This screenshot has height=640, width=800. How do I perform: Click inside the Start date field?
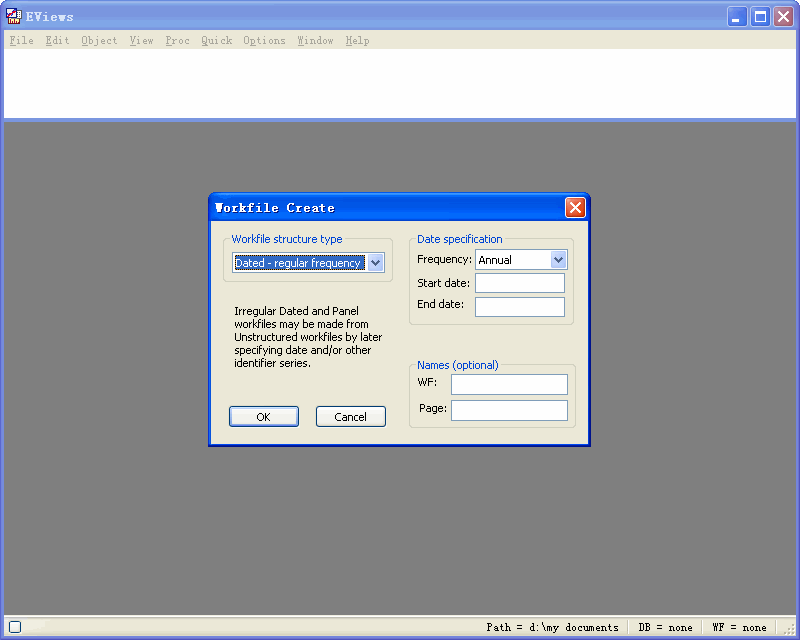[x=519, y=282]
